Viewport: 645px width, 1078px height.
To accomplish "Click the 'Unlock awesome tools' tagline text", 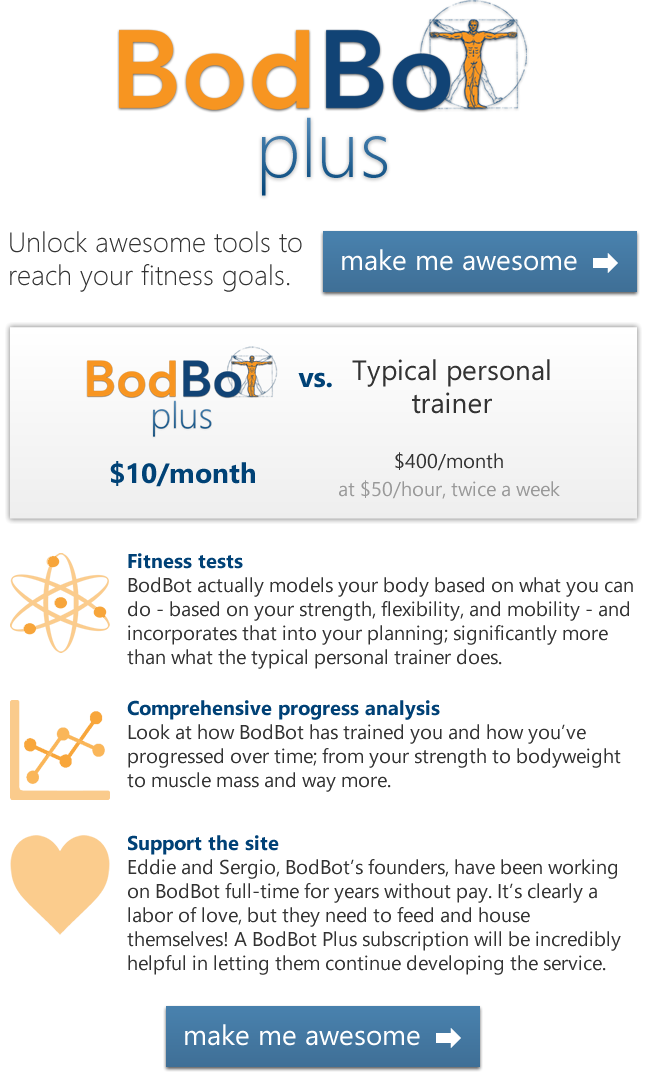I will (x=155, y=259).
